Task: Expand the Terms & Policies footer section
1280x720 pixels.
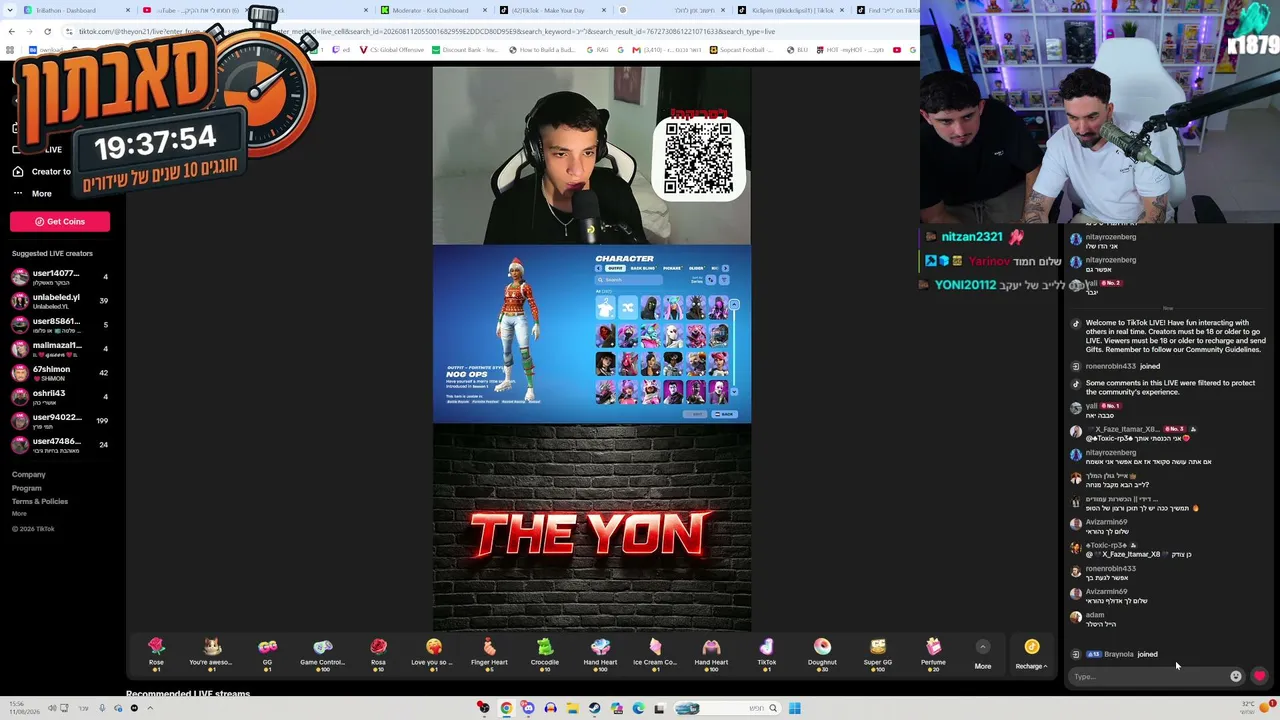Action: (x=40, y=501)
